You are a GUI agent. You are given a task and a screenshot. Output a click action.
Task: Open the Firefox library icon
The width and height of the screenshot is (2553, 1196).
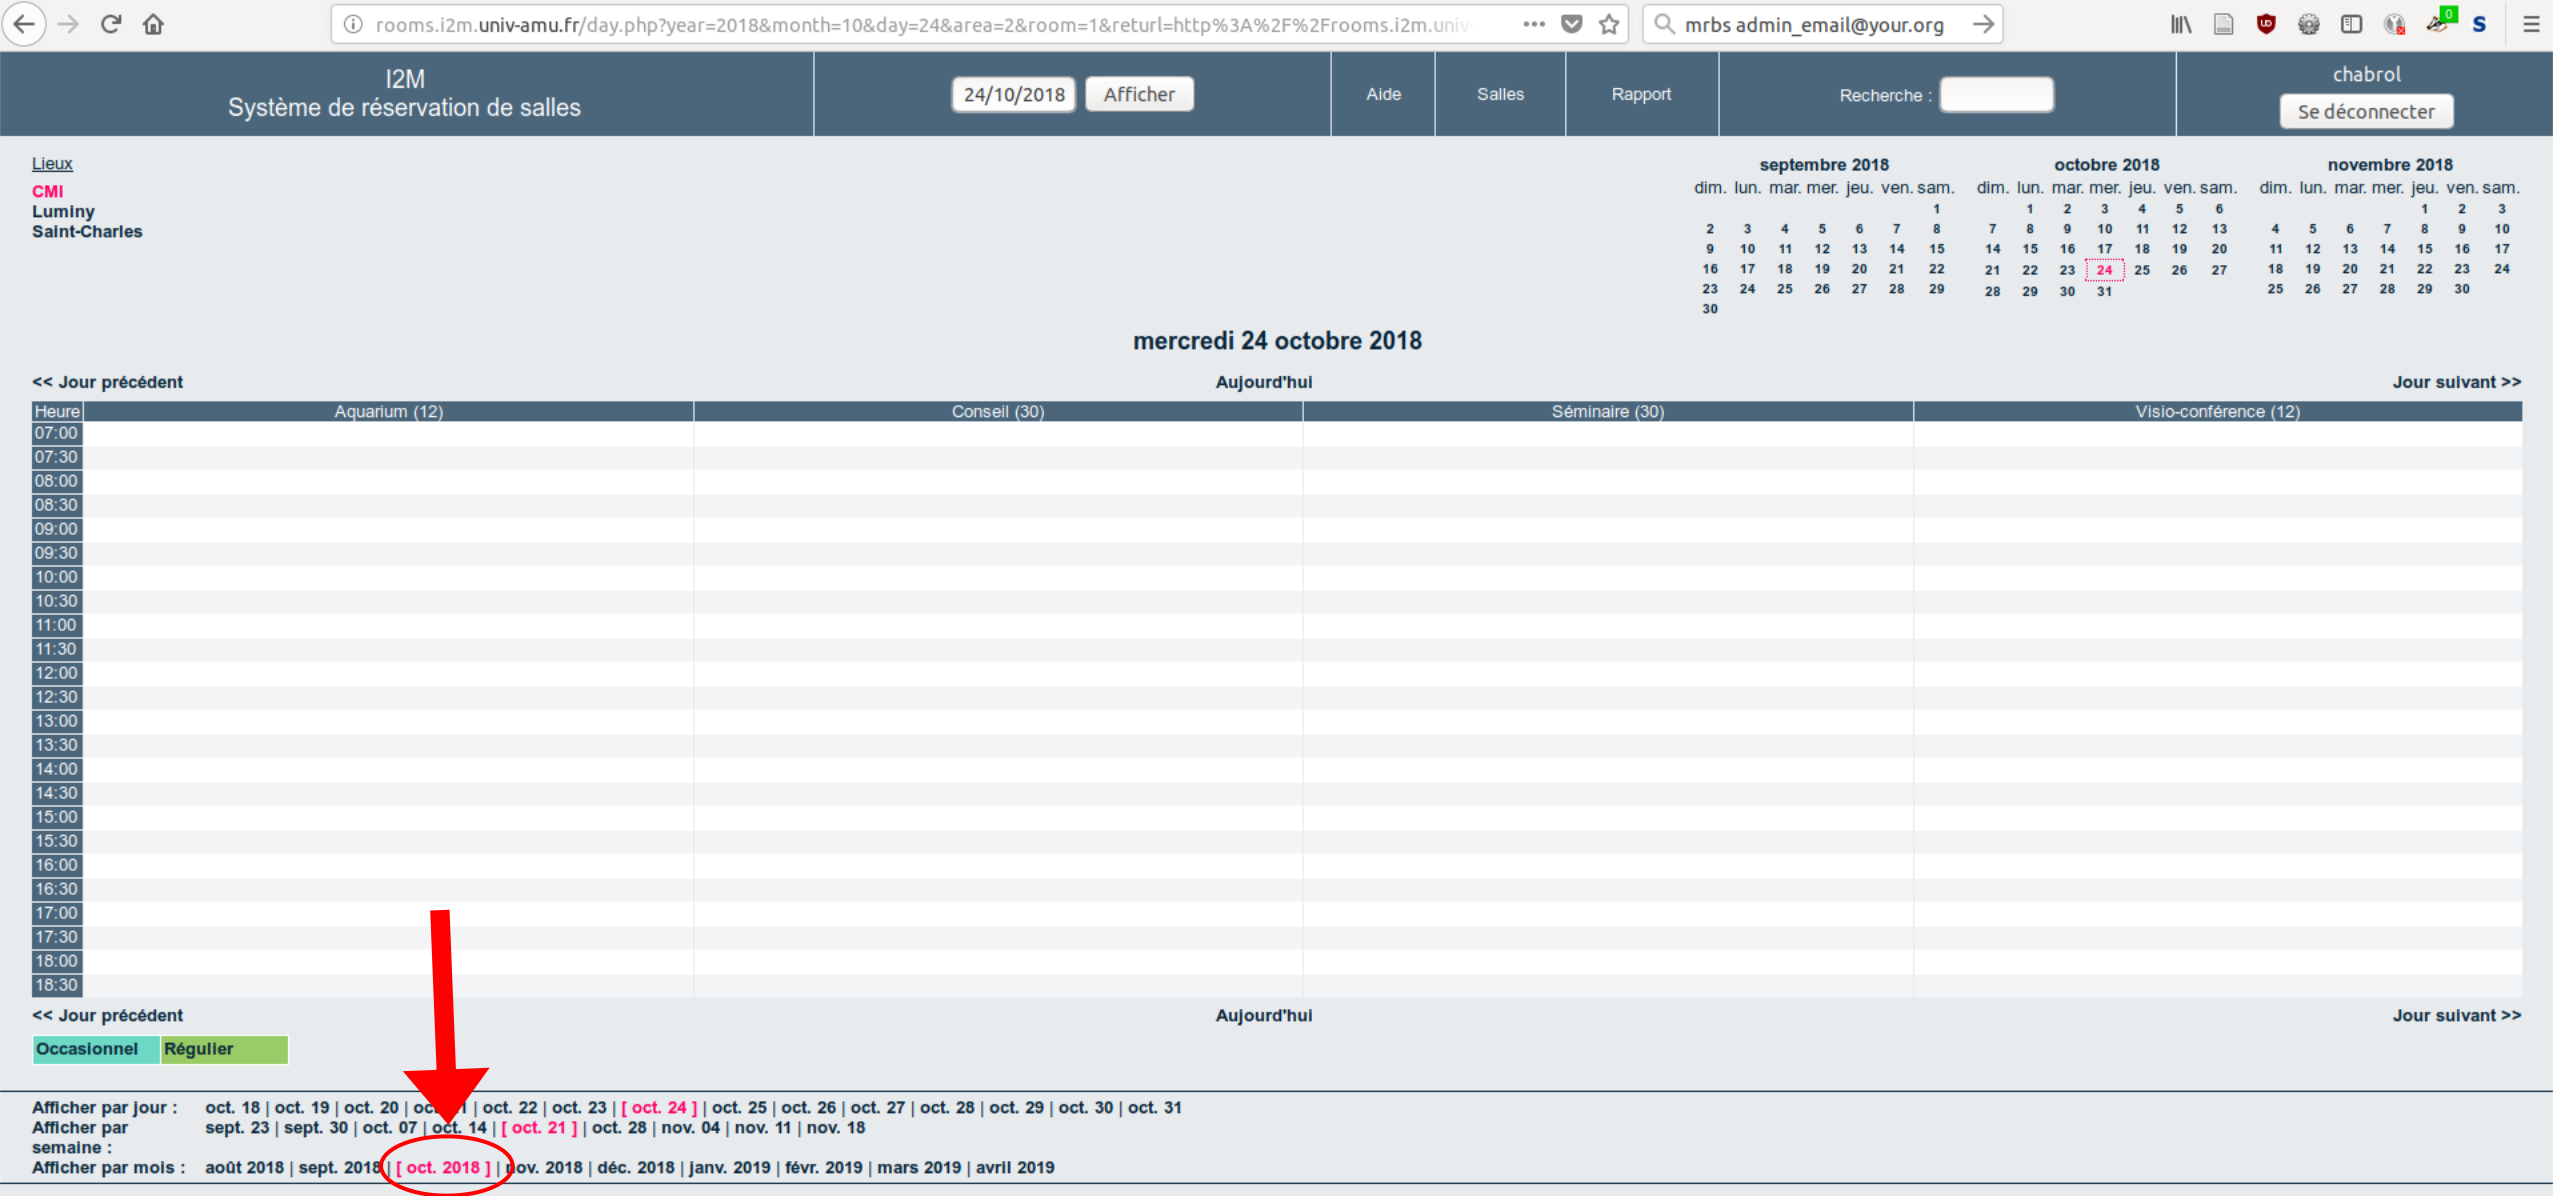2181,24
